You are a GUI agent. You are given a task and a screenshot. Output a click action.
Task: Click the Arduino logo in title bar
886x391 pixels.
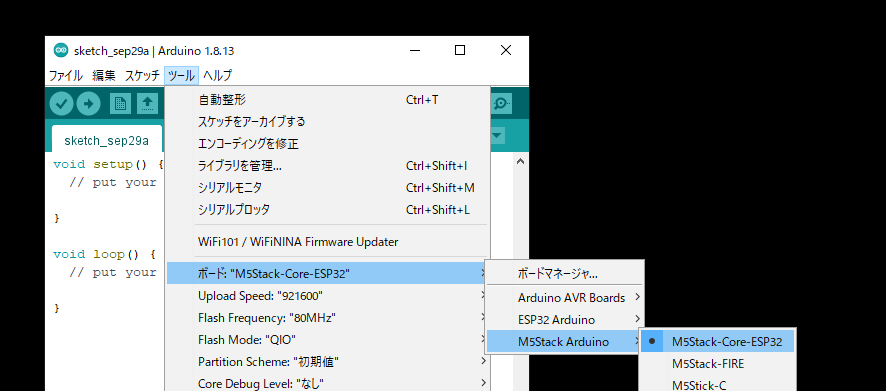pos(60,50)
